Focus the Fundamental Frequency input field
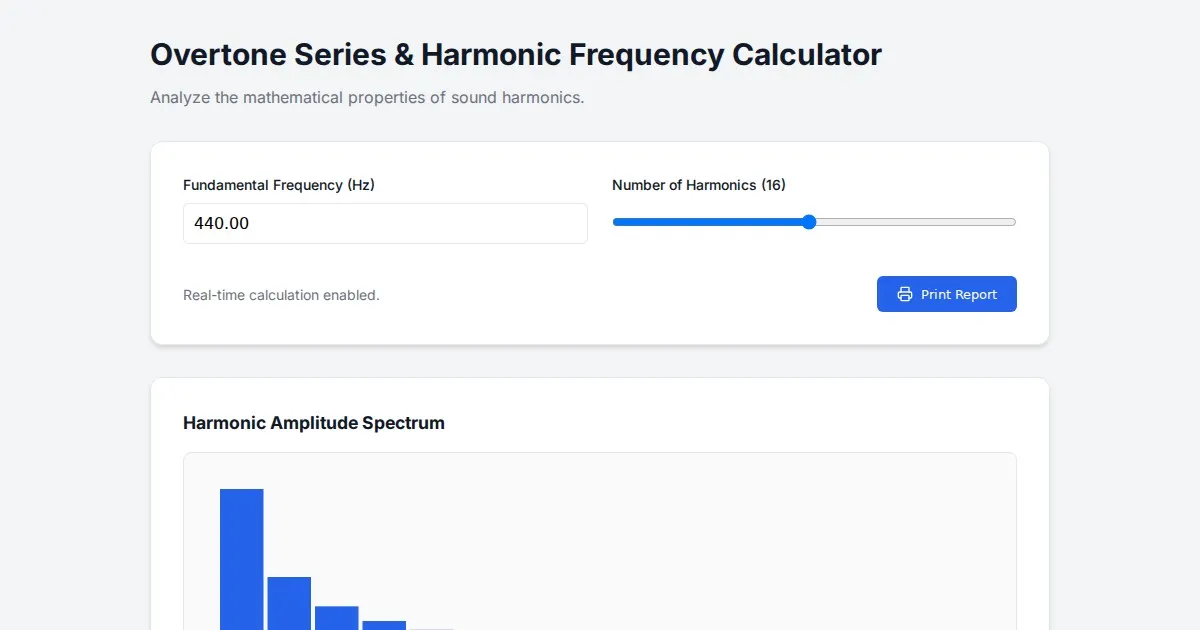The width and height of the screenshot is (1200, 630). pyautogui.click(x=385, y=223)
